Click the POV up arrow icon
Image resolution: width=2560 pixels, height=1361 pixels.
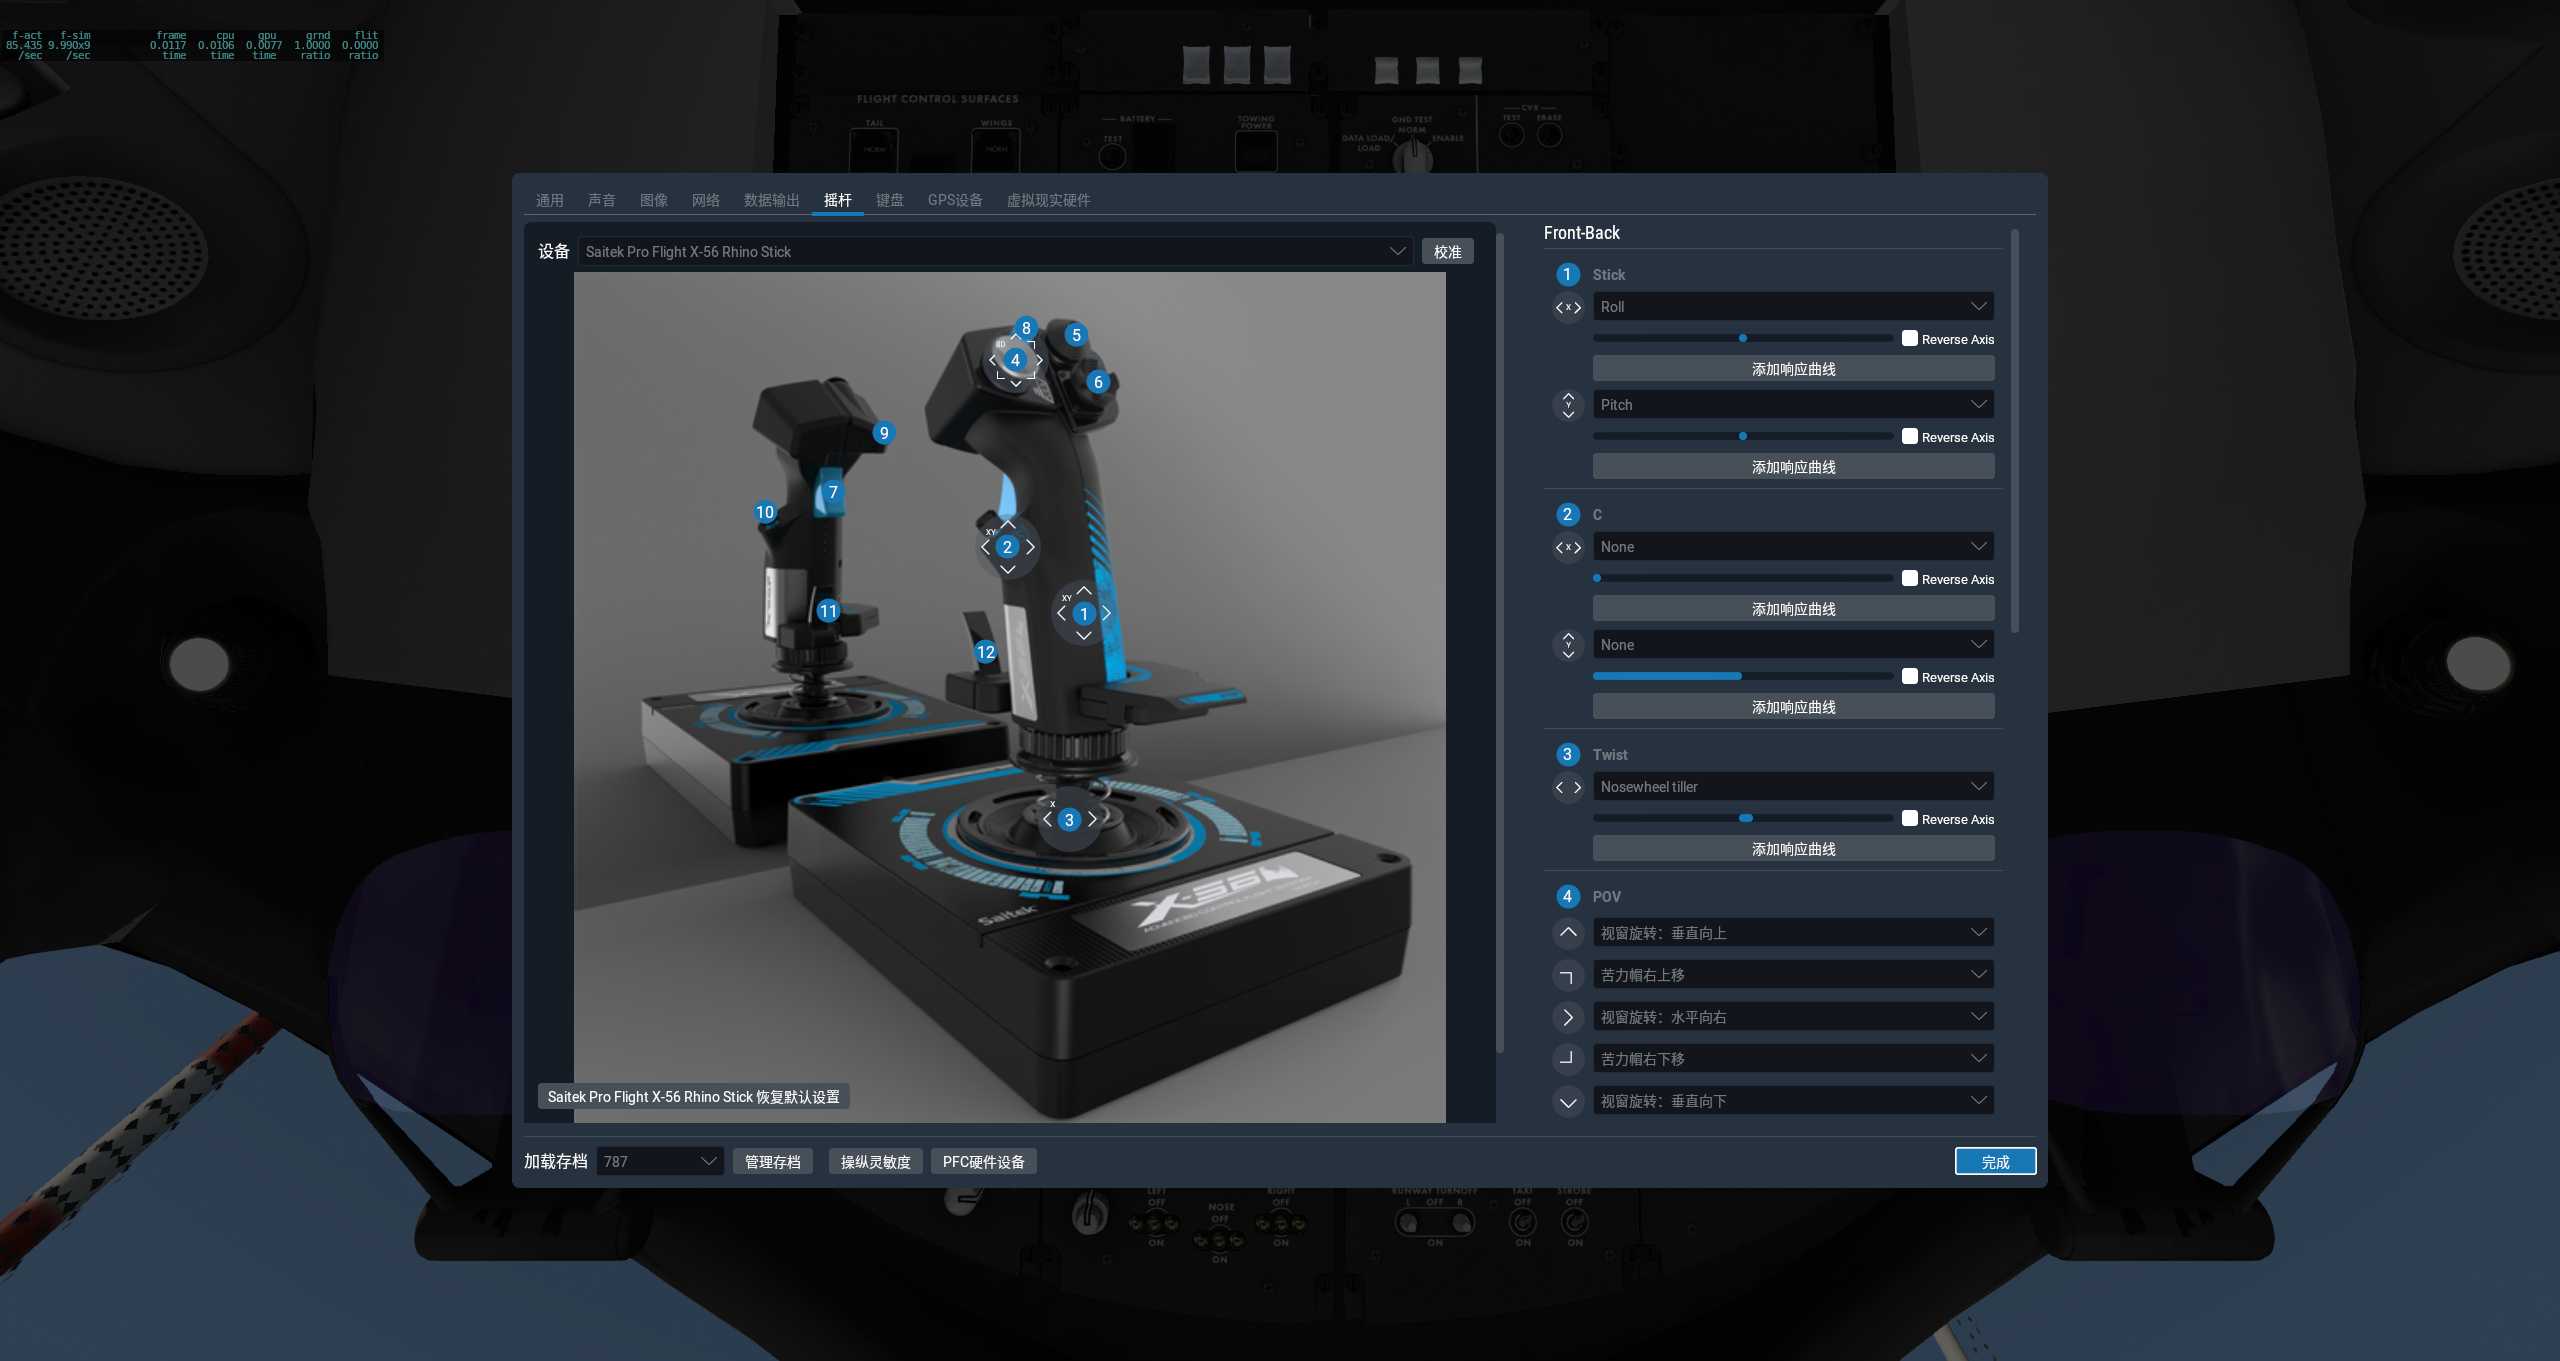pos(1568,932)
